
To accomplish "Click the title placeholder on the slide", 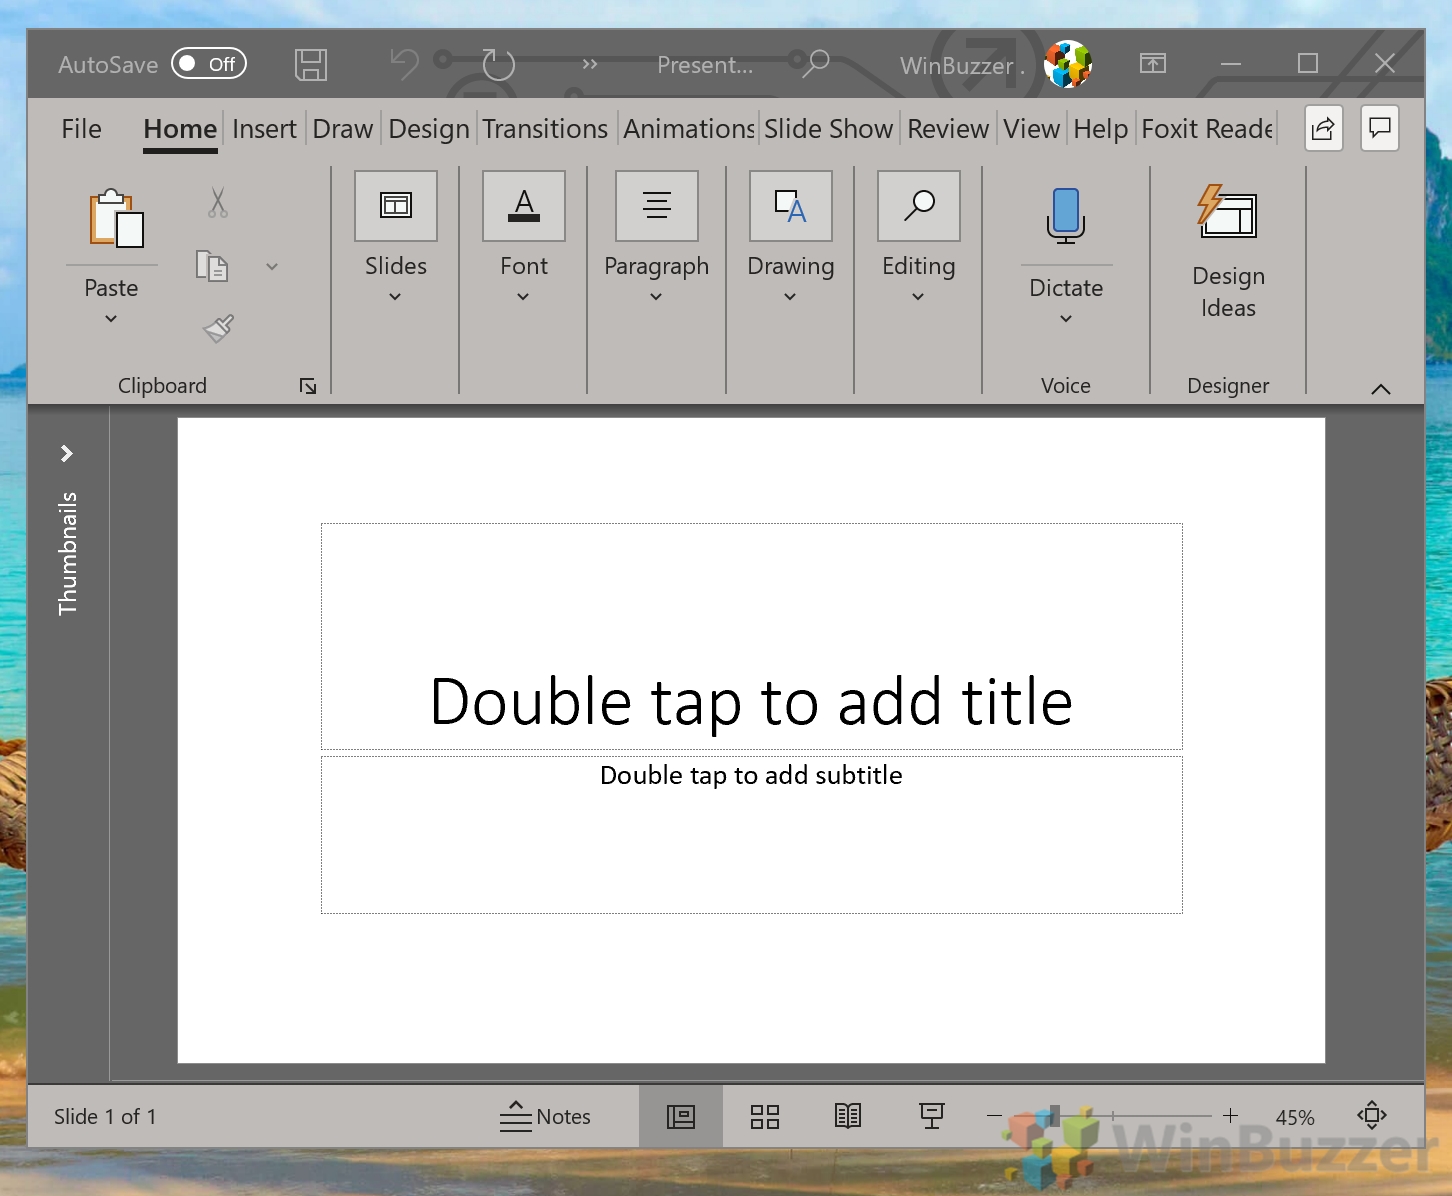I will click(x=752, y=637).
